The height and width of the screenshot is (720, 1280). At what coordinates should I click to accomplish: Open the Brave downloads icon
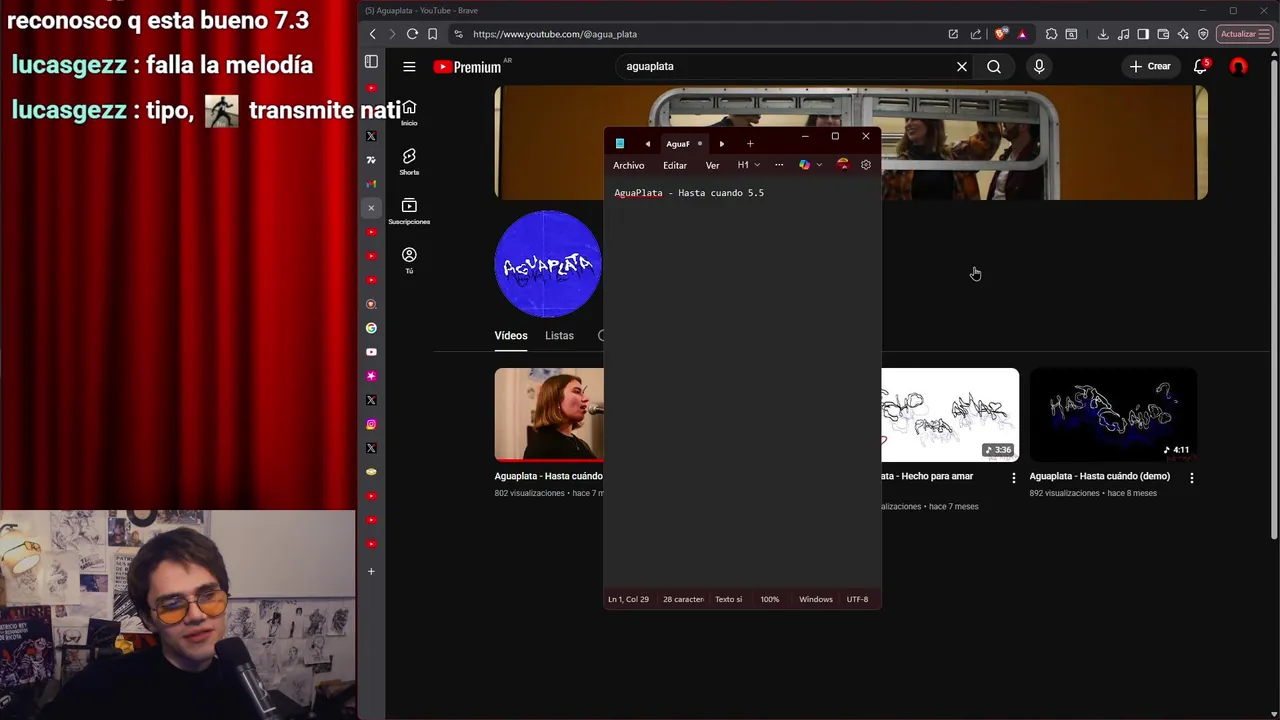click(1103, 34)
